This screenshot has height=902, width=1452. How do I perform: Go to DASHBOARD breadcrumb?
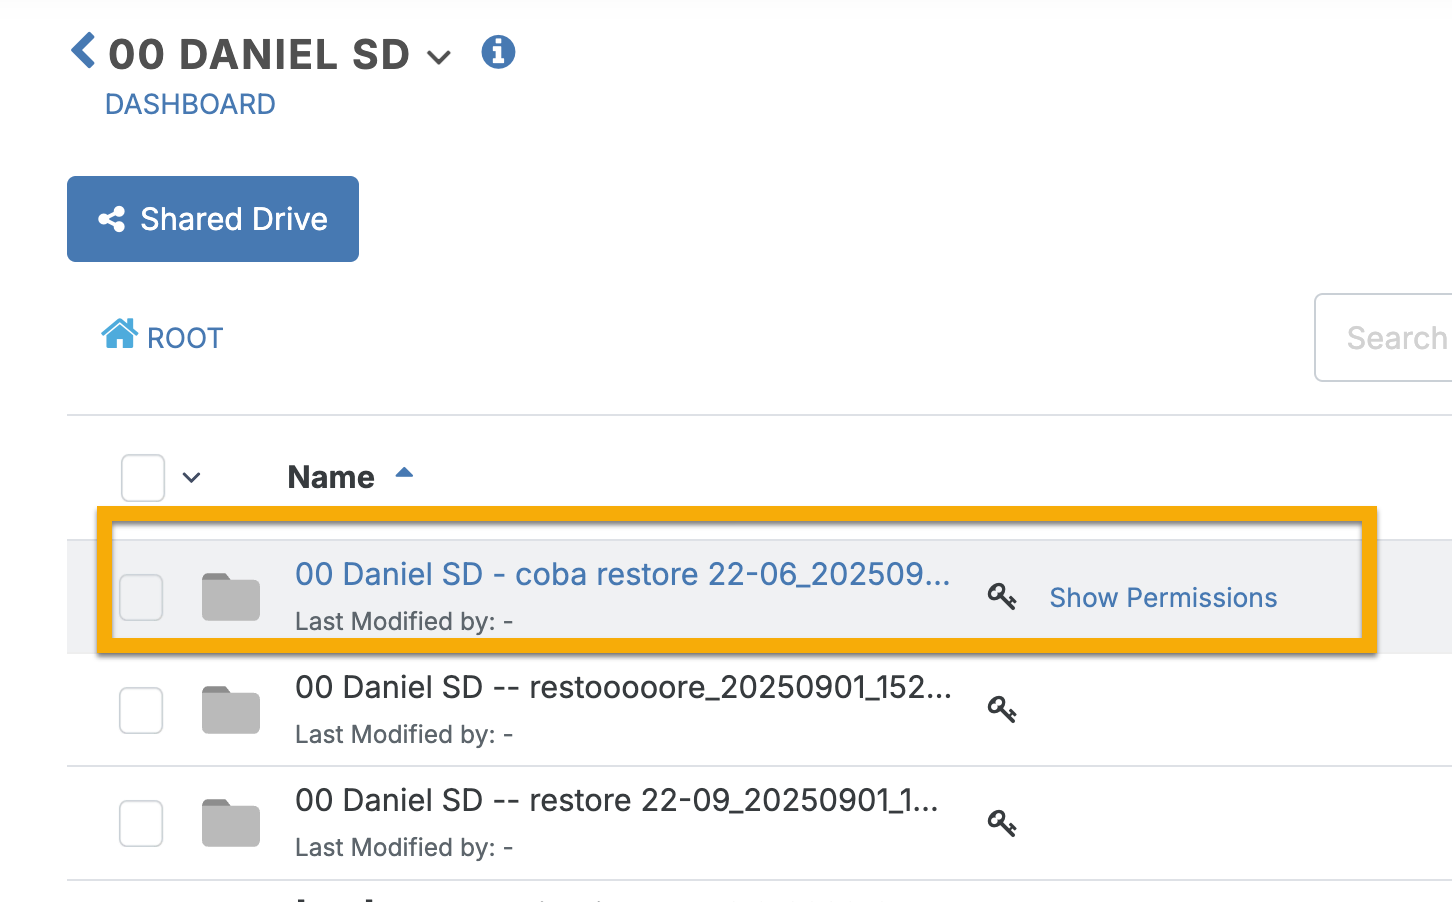coord(190,104)
